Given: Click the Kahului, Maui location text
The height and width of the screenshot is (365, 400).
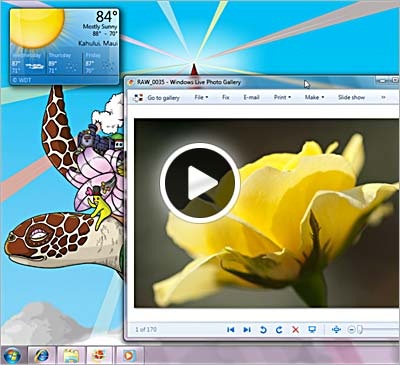Looking at the screenshot, I should coord(98,43).
